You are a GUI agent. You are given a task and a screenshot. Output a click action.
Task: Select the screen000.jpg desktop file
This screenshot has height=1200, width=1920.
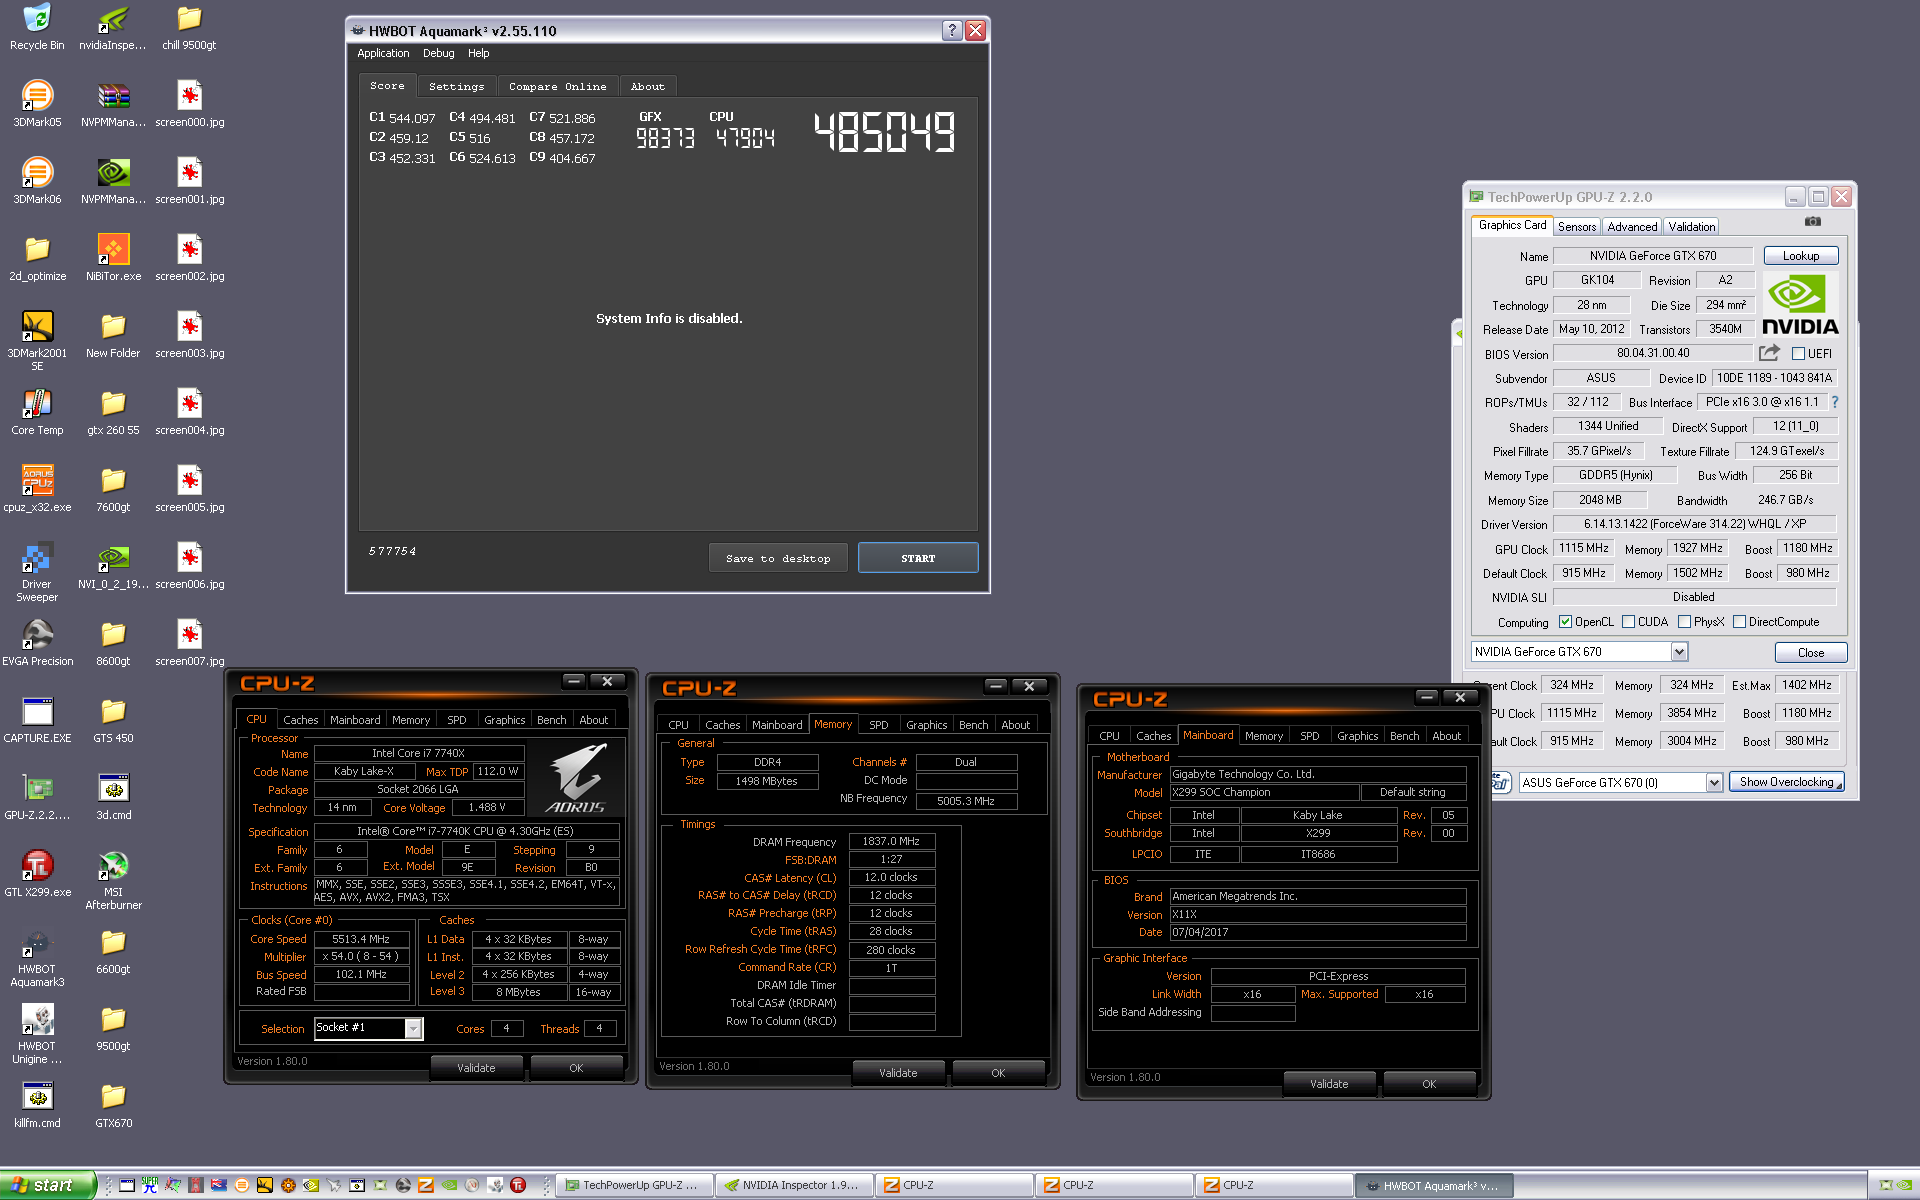[x=190, y=104]
